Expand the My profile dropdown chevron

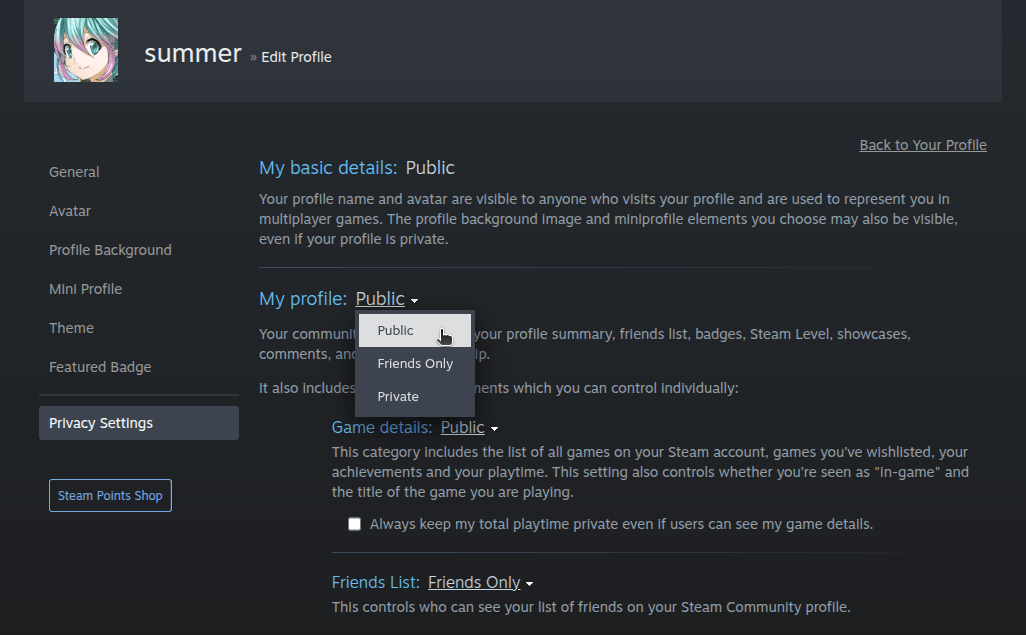pyautogui.click(x=415, y=299)
